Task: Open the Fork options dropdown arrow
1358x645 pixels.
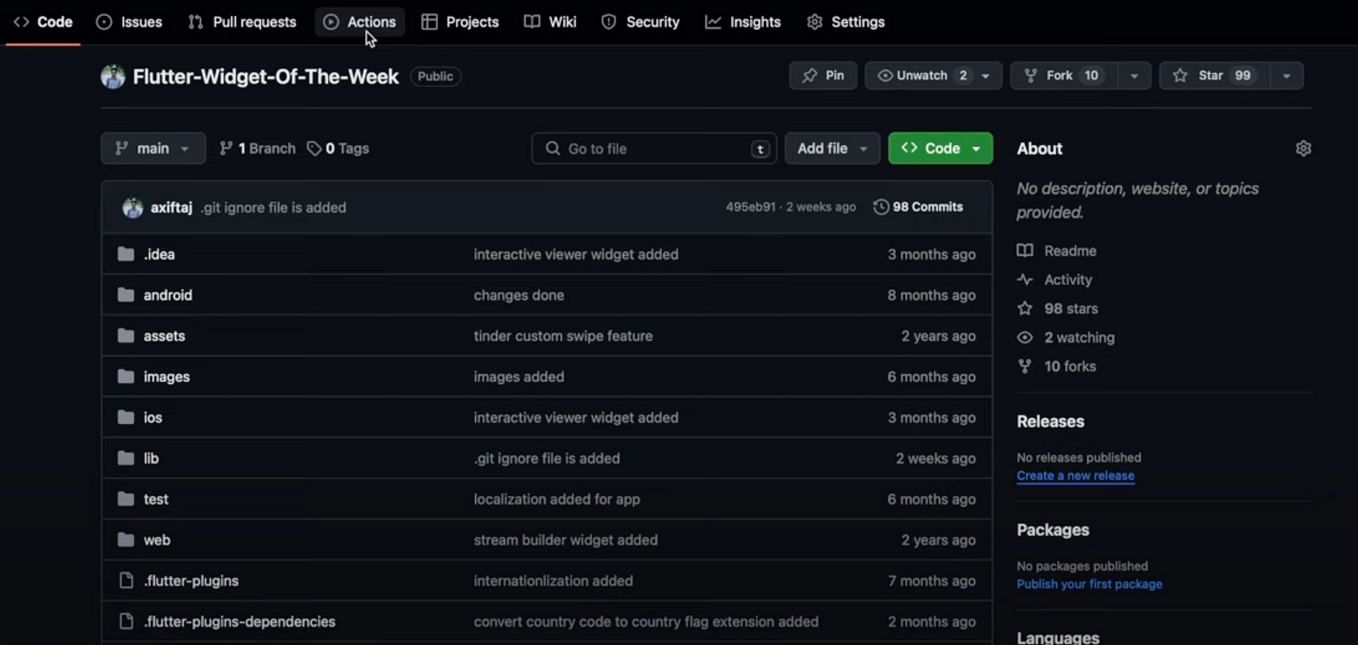Action: coord(1134,76)
